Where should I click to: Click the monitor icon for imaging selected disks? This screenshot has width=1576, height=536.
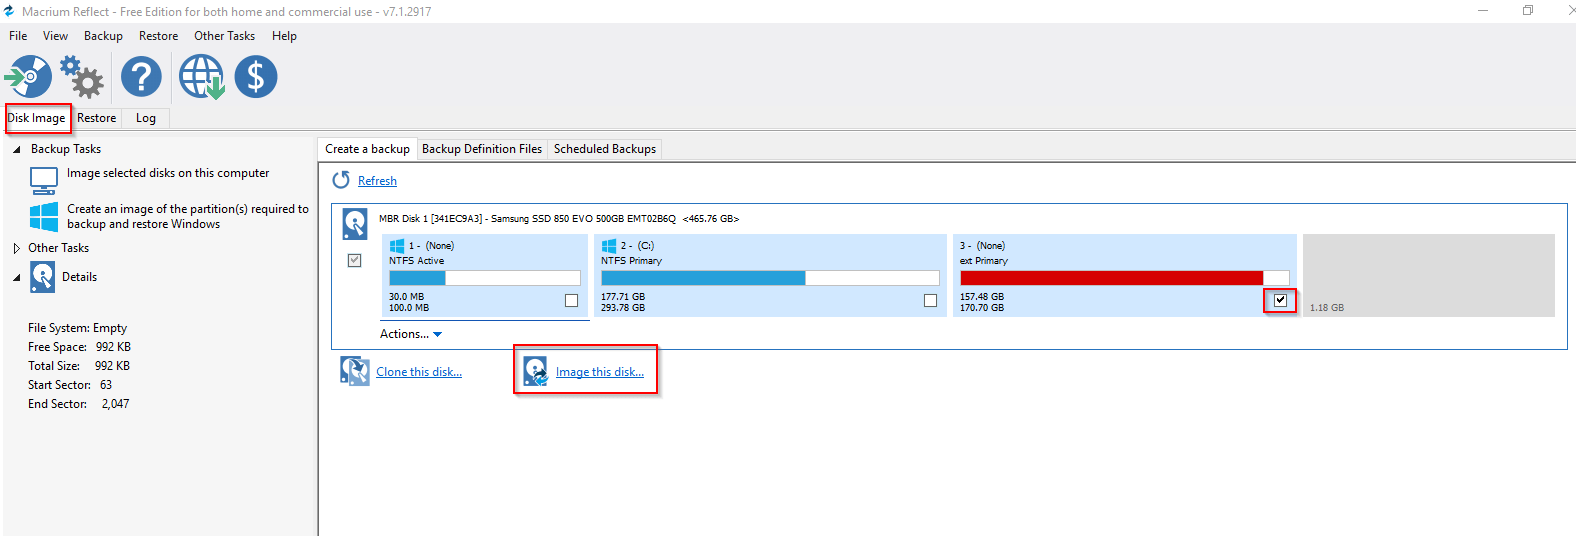[x=44, y=180]
